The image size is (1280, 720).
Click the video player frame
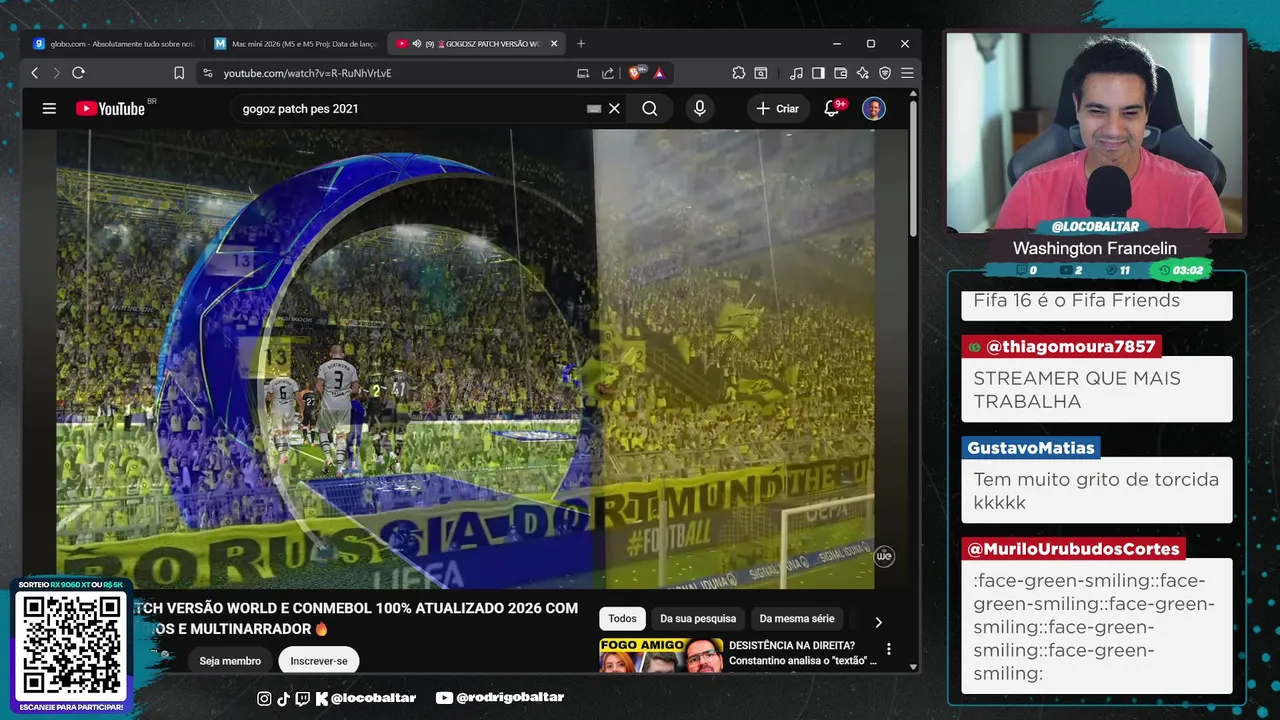coord(466,359)
